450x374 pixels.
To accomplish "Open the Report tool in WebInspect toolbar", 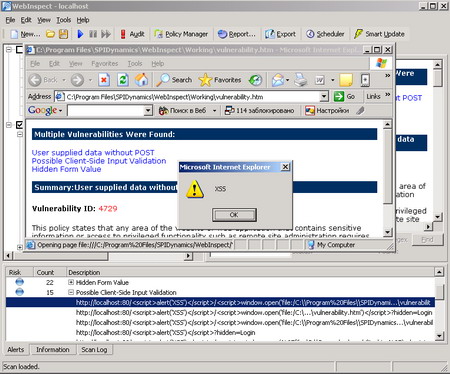I will pyautogui.click(x=237, y=34).
